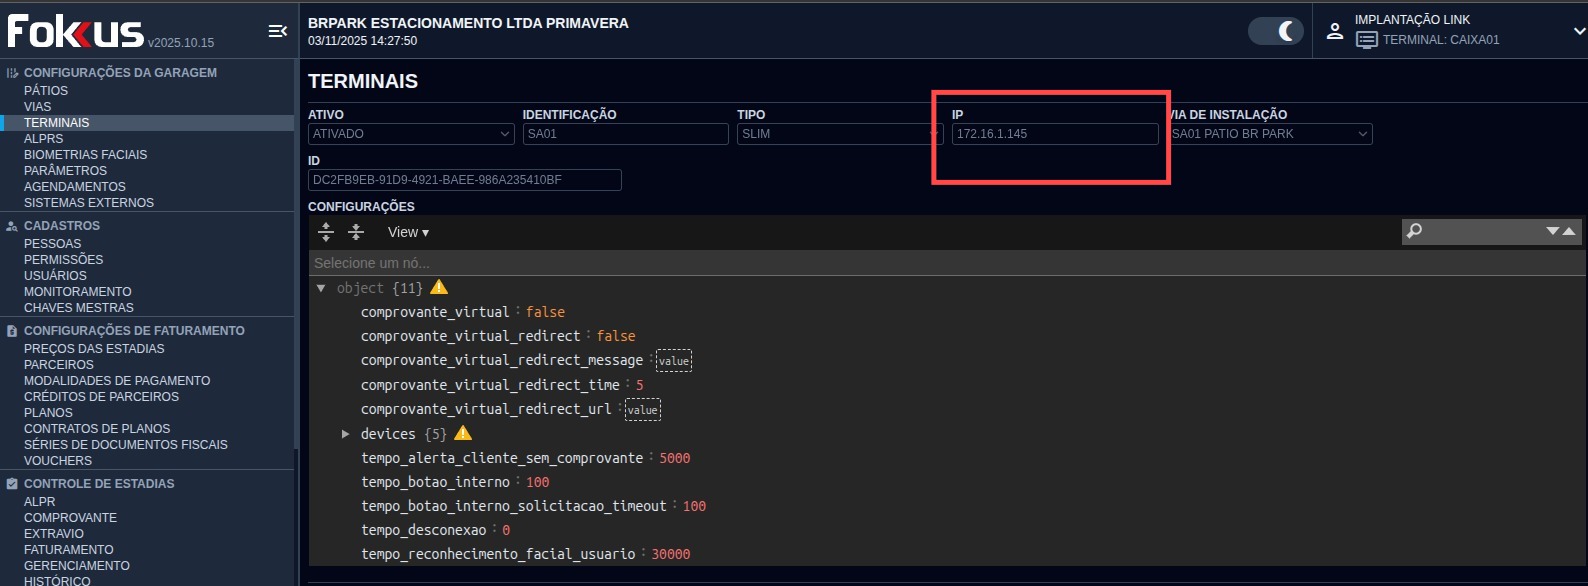Viewport: 1588px width, 586px height.
Task: Click the expand all fields icon
Action: (326, 232)
